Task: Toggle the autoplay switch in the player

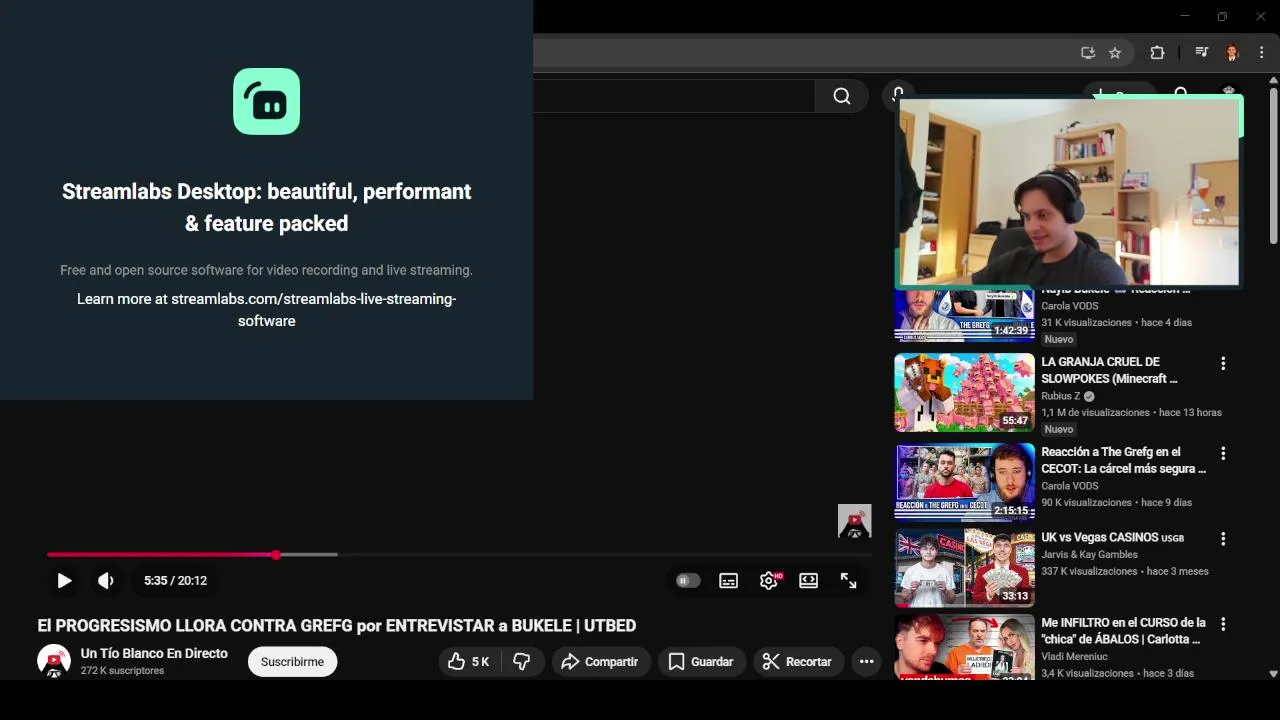Action: pos(688,581)
